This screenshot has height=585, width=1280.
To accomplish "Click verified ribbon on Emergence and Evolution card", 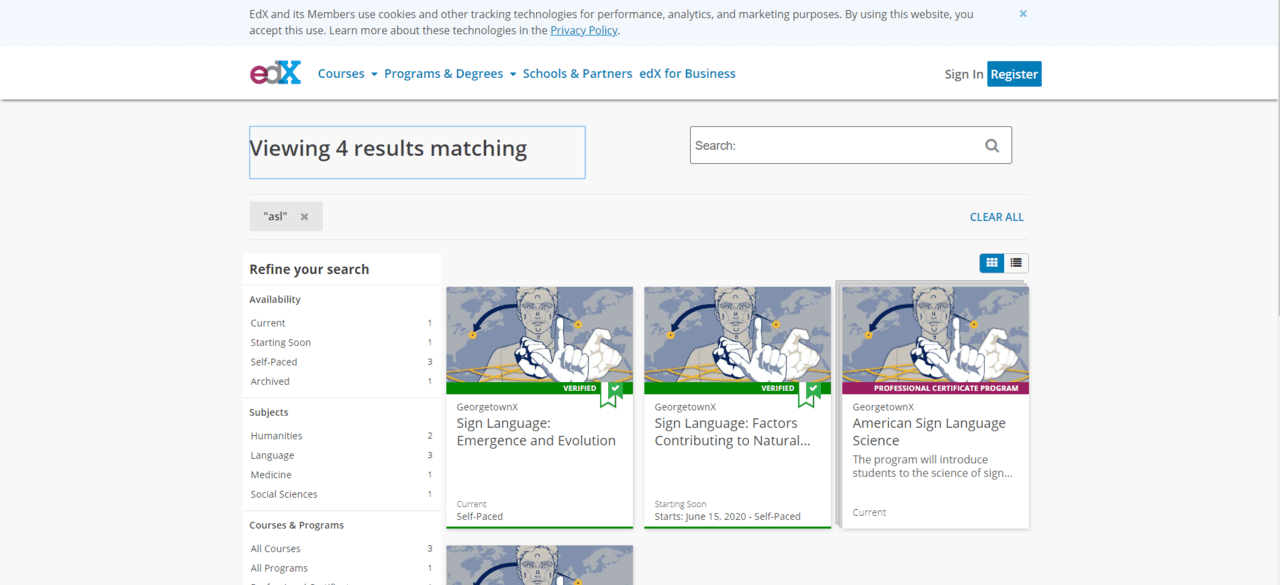I will (611, 394).
